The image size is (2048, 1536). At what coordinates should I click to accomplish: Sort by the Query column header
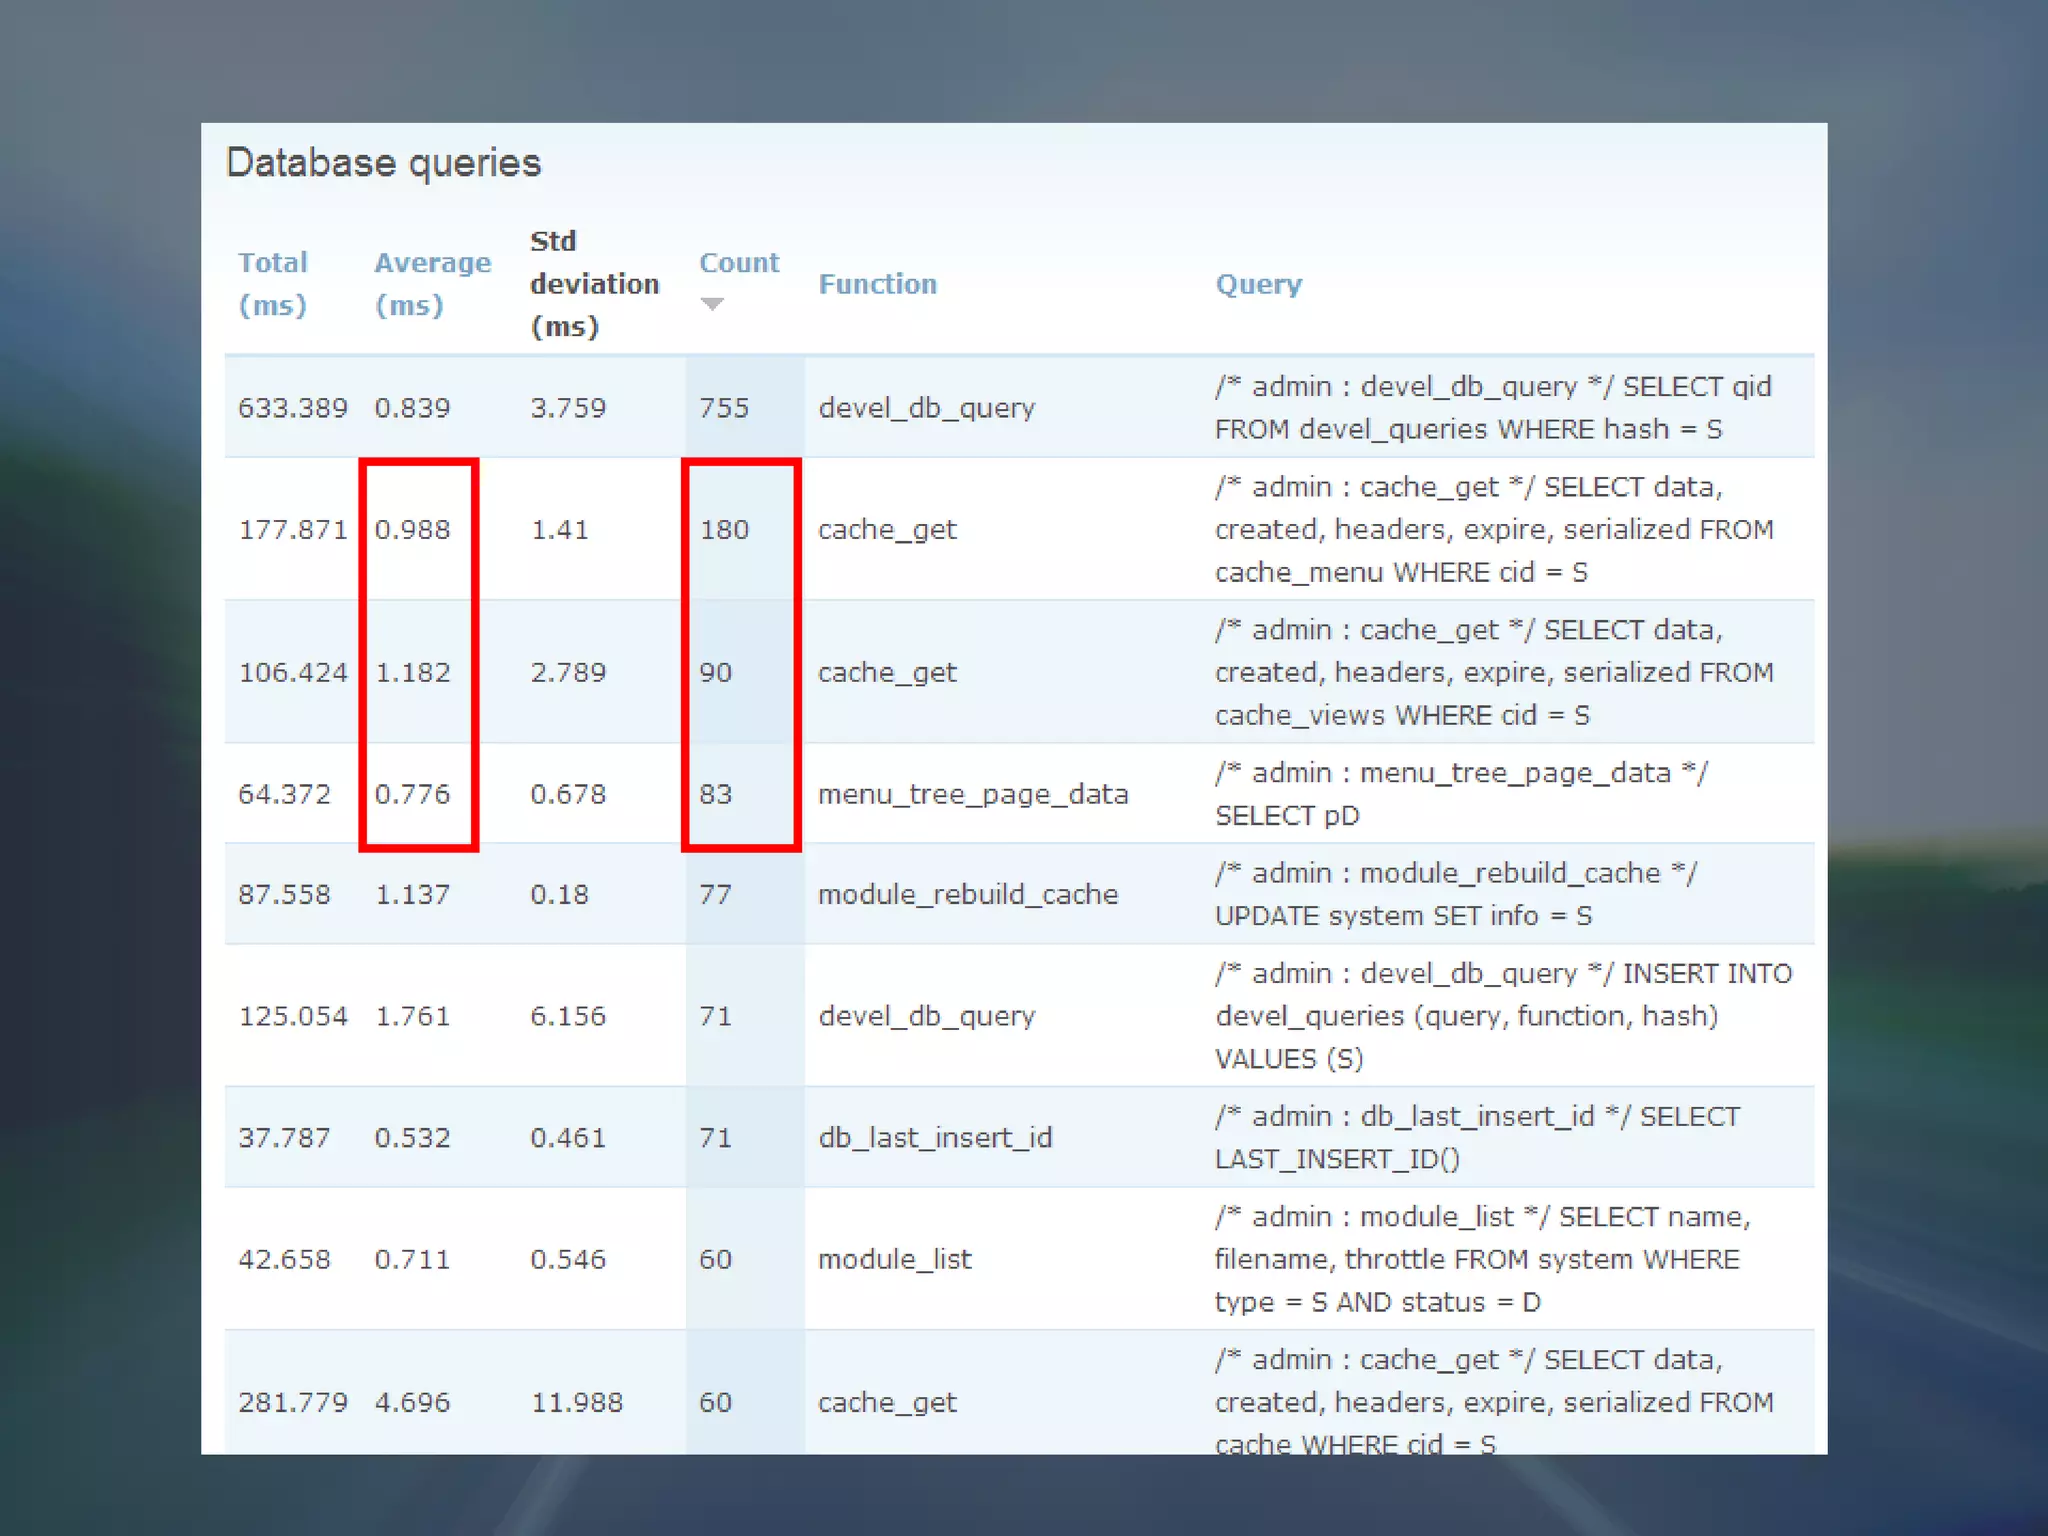point(1258,284)
